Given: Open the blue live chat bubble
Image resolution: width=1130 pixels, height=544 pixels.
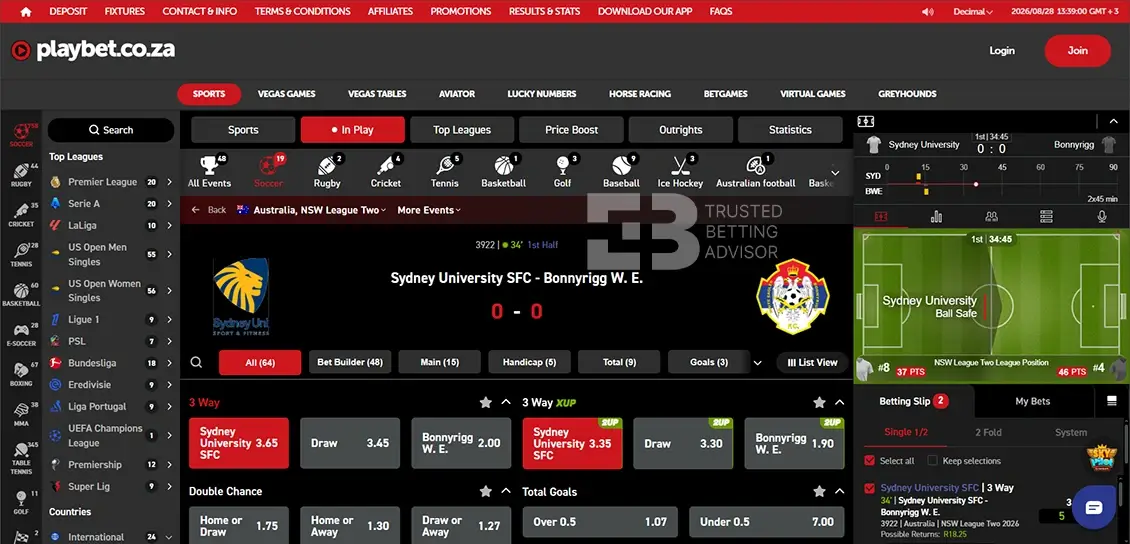Looking at the screenshot, I should tap(1093, 507).
